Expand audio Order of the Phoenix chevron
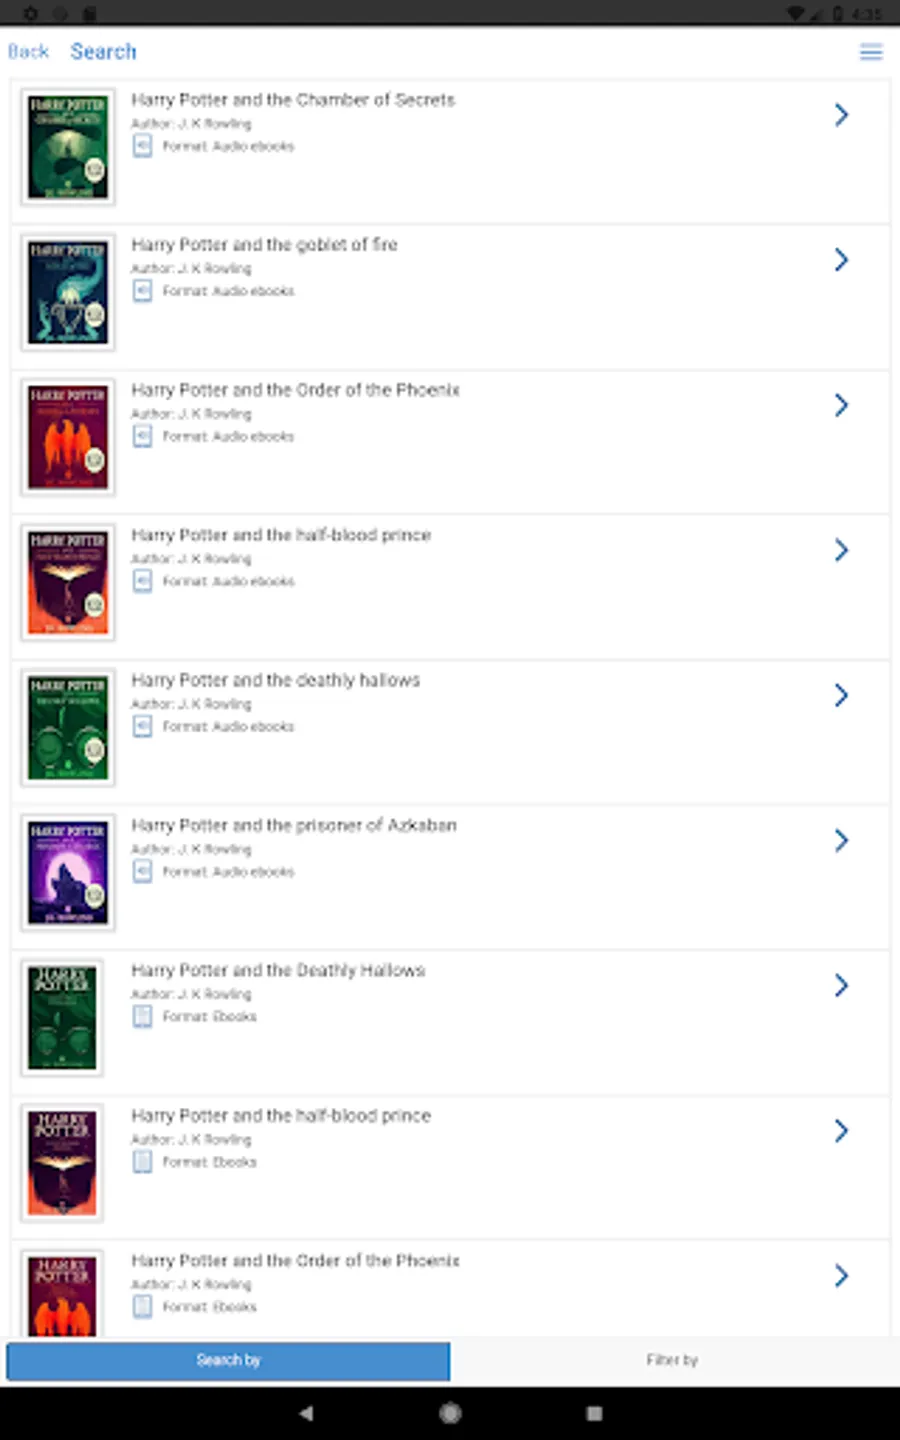The image size is (900, 1440). [841, 405]
